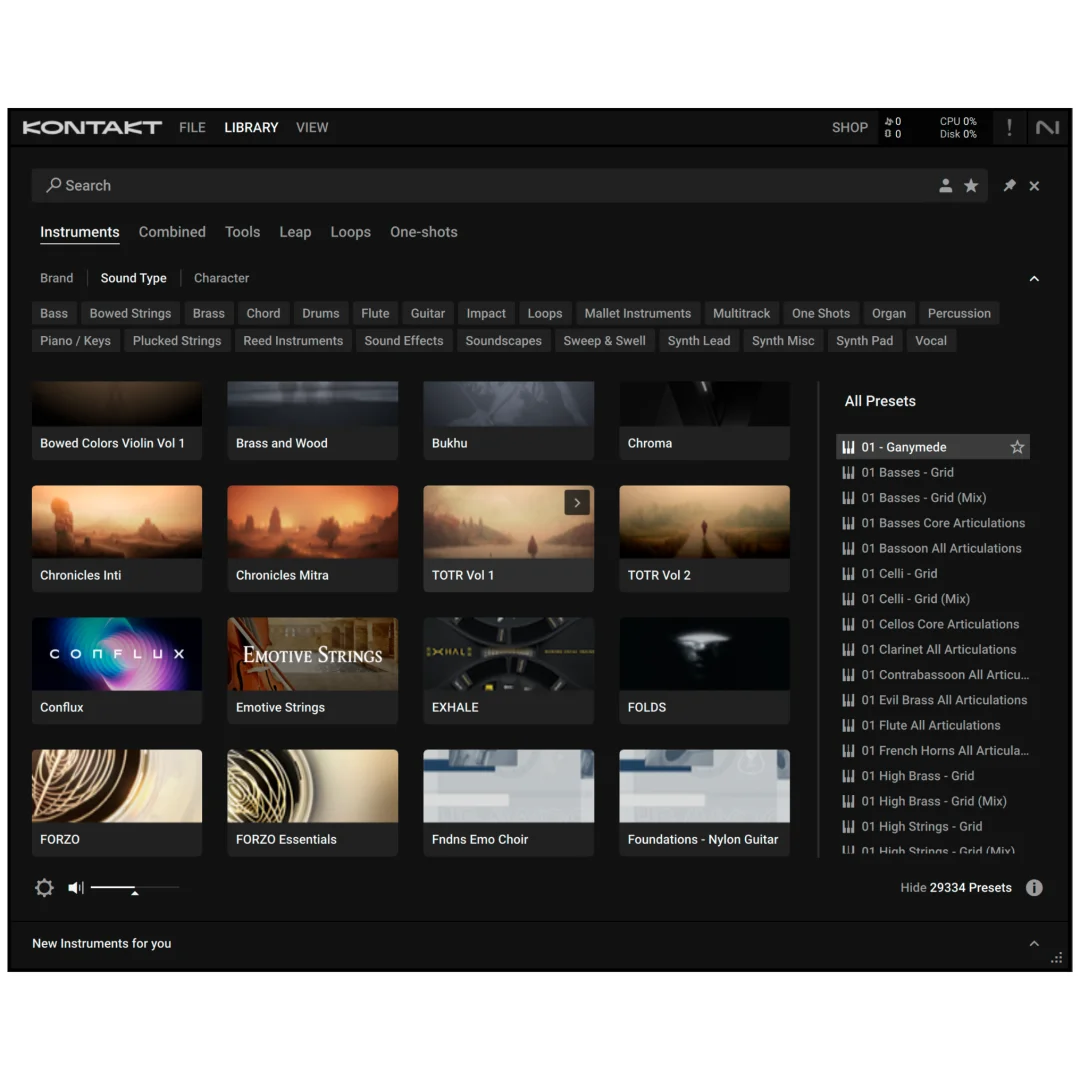Click the arrow on TOTR Vol 1
Screen dimensions: 1080x1080
577,502
